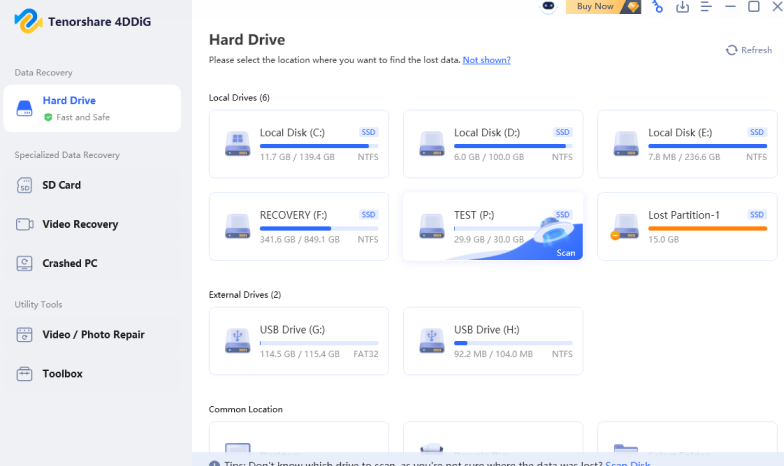
Task: Open SD Card recovery section
Action: (x=92, y=185)
